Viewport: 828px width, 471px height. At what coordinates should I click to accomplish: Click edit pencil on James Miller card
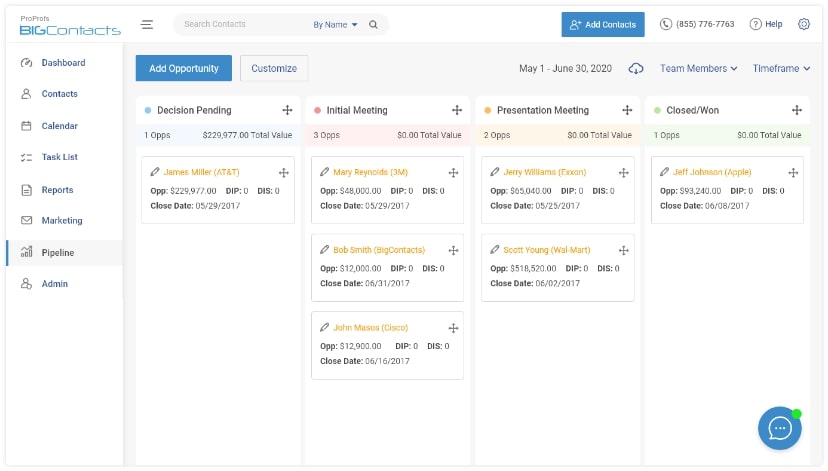point(155,172)
